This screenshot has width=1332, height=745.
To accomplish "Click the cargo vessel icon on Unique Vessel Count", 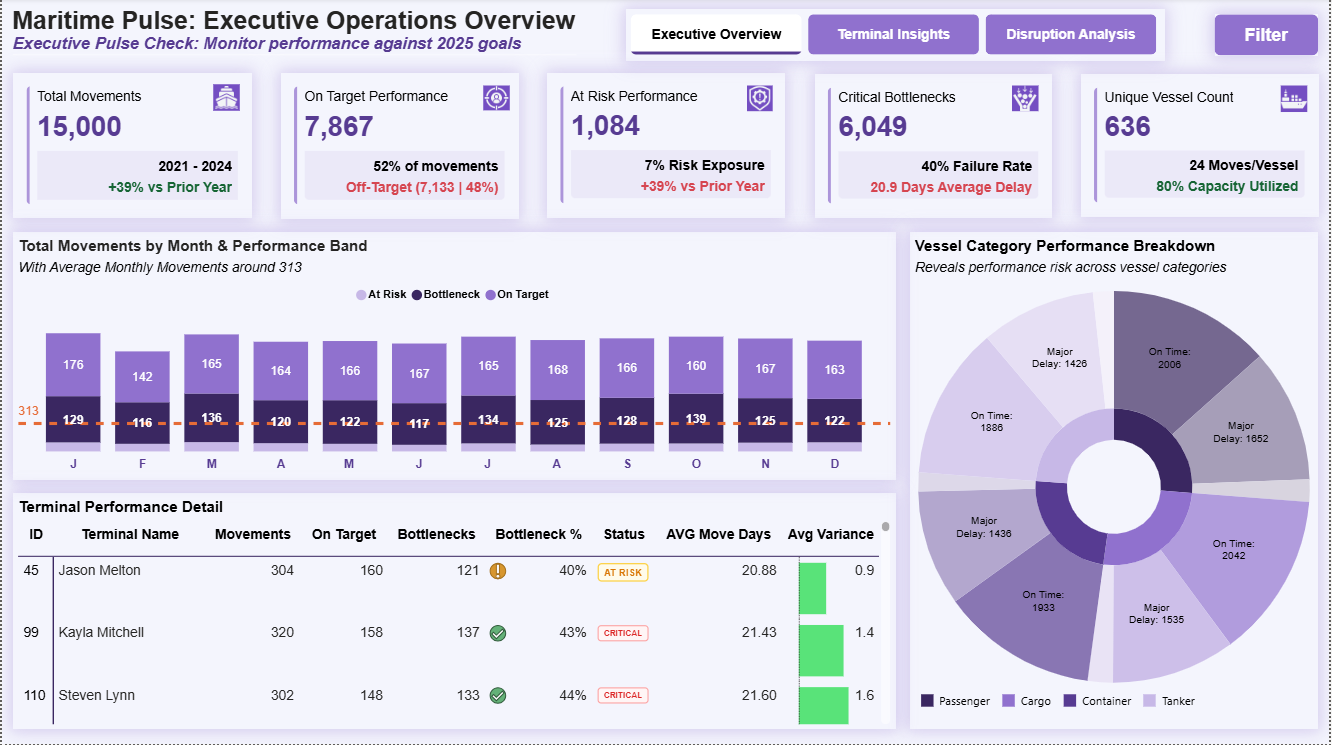I will (x=1294, y=97).
